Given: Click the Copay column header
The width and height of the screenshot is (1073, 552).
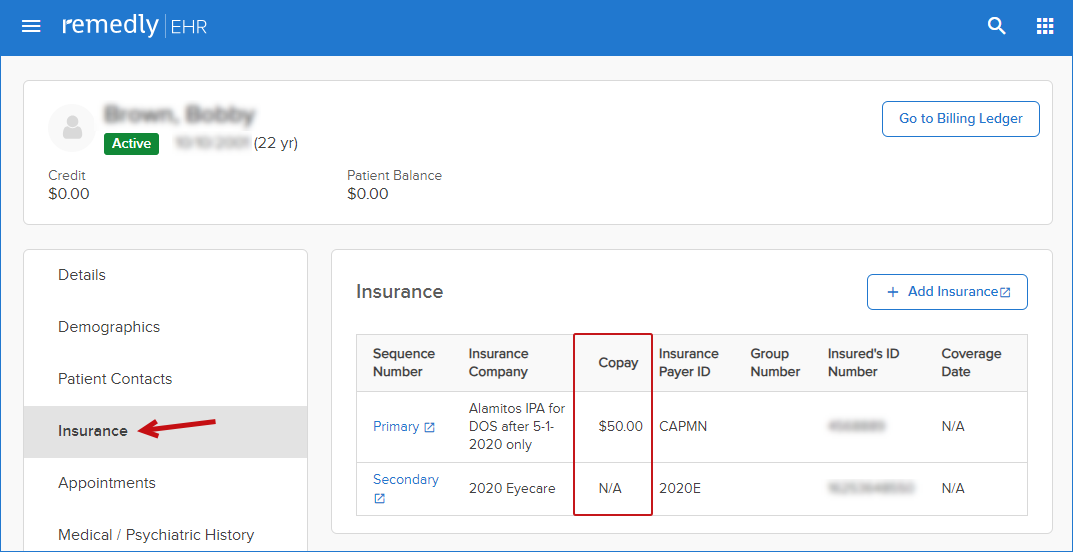Looking at the screenshot, I should [x=619, y=363].
